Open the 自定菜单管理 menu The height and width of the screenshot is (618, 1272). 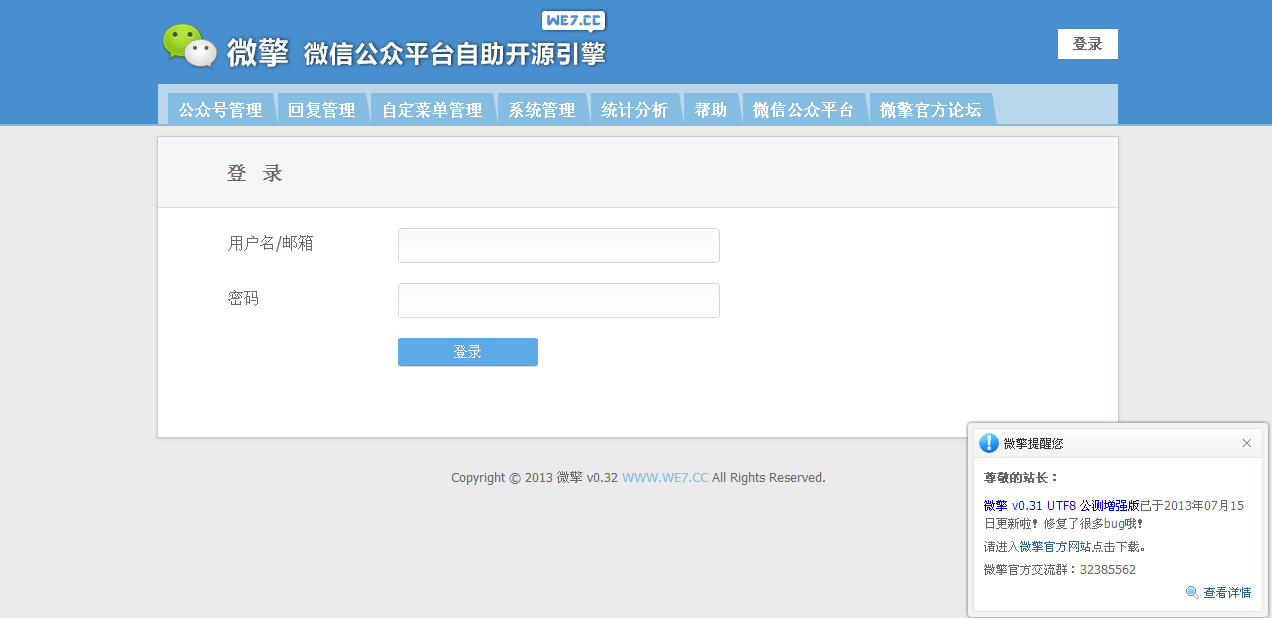(x=432, y=109)
